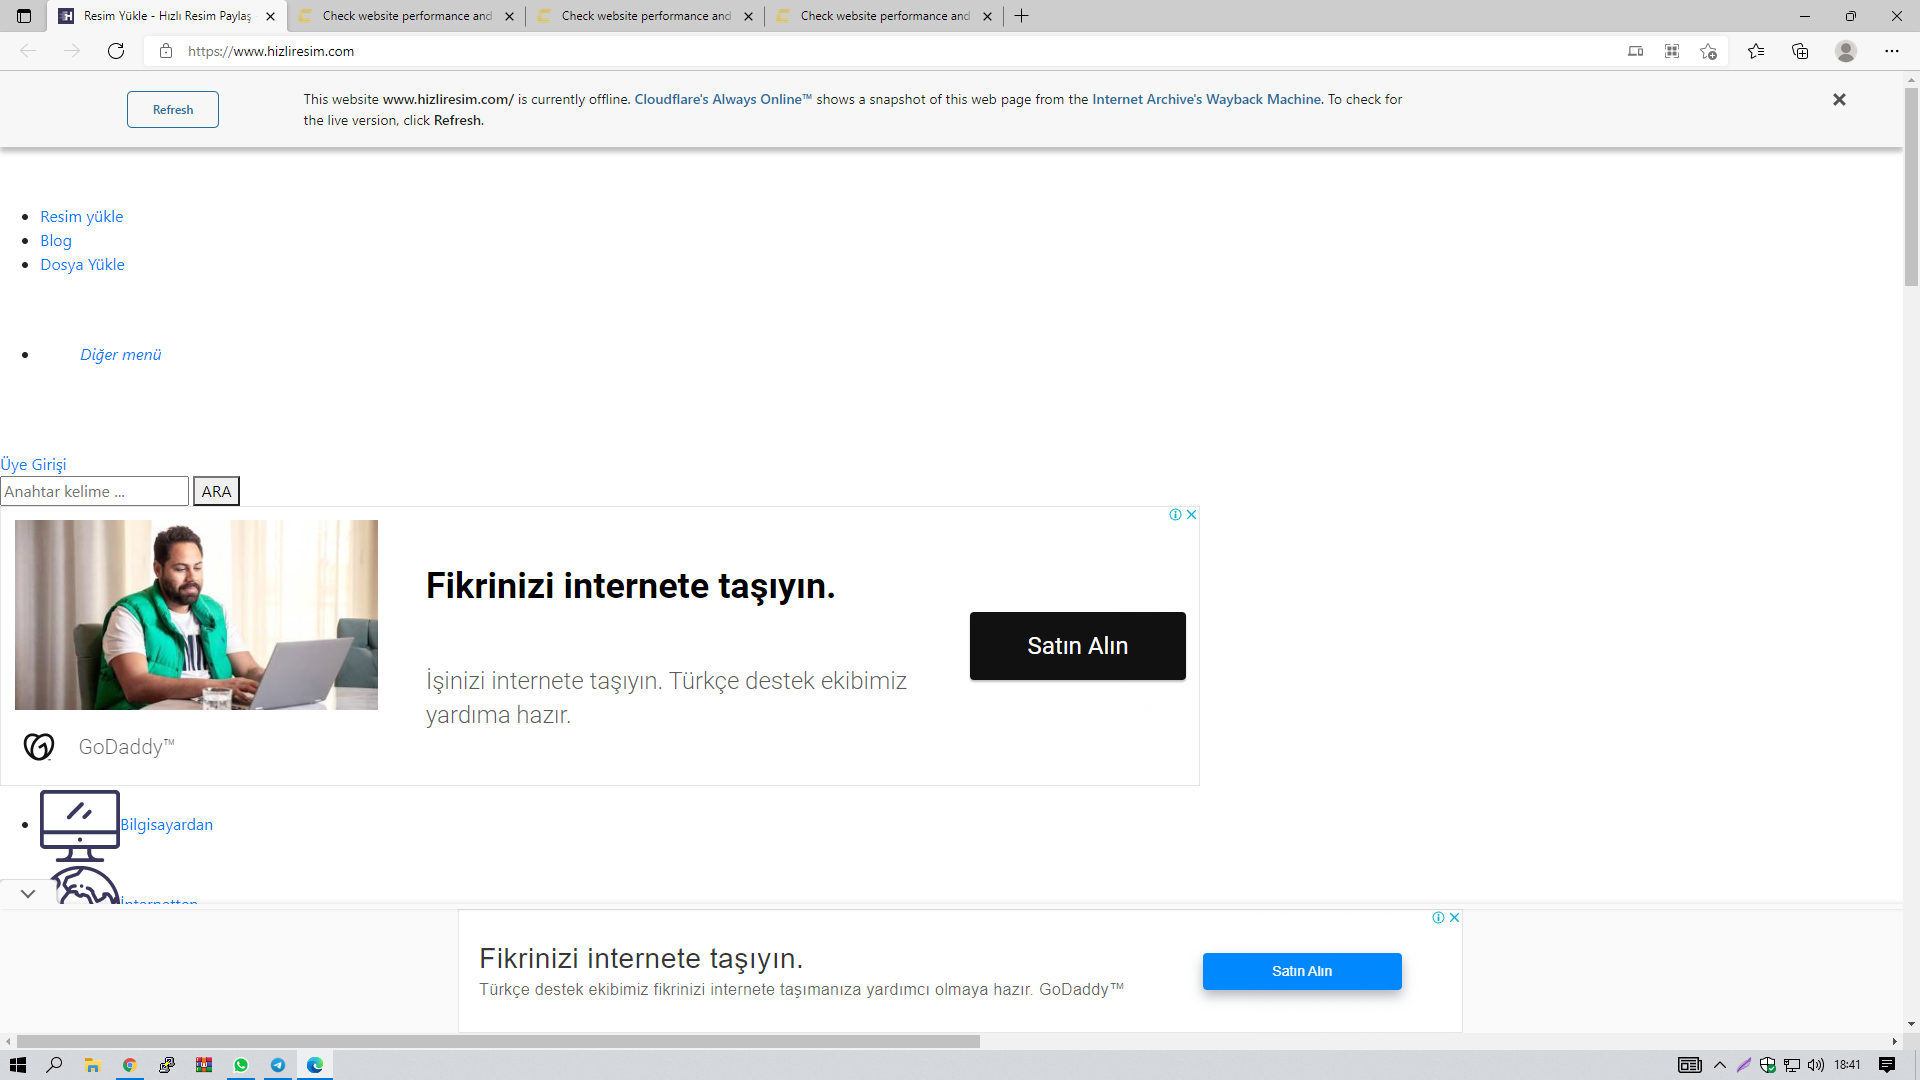Open the Collections panel
This screenshot has width=1920, height=1080.
tap(1800, 51)
